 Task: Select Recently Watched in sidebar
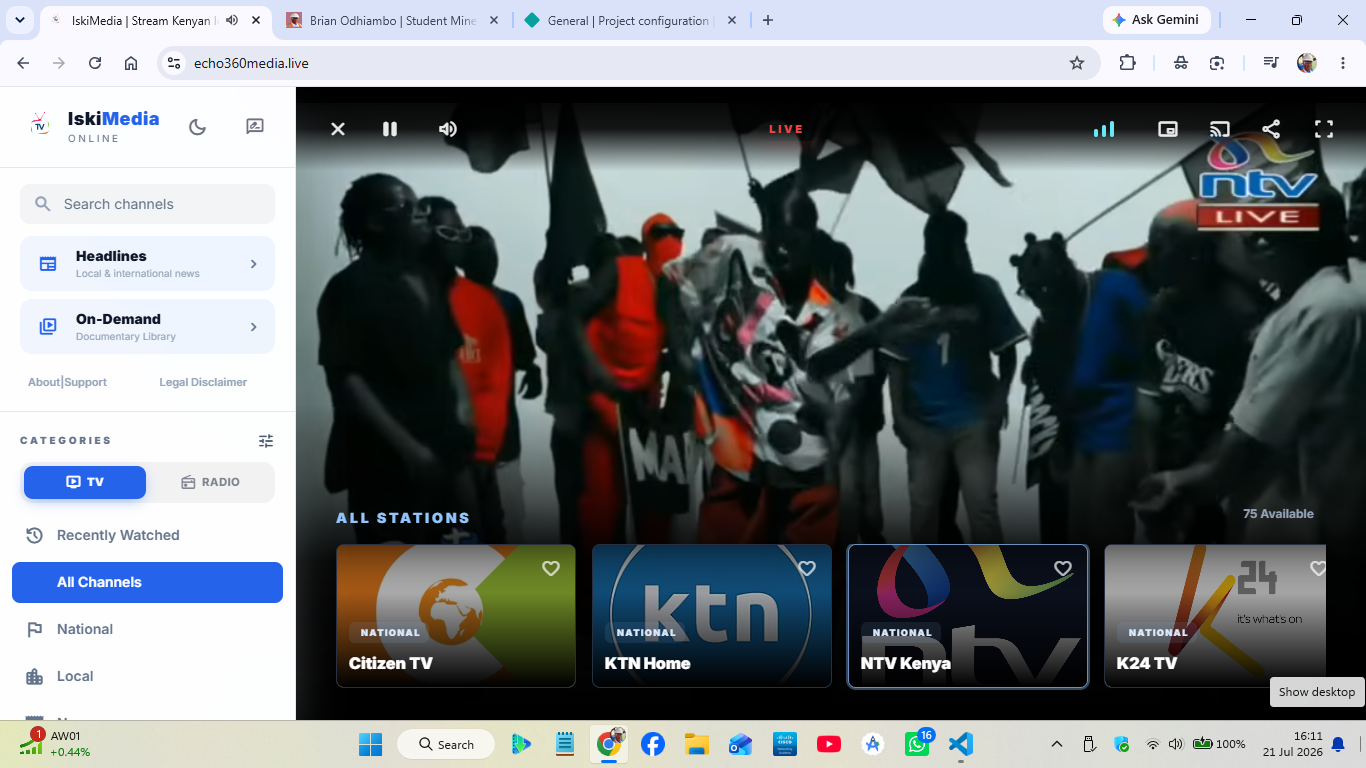click(147, 535)
